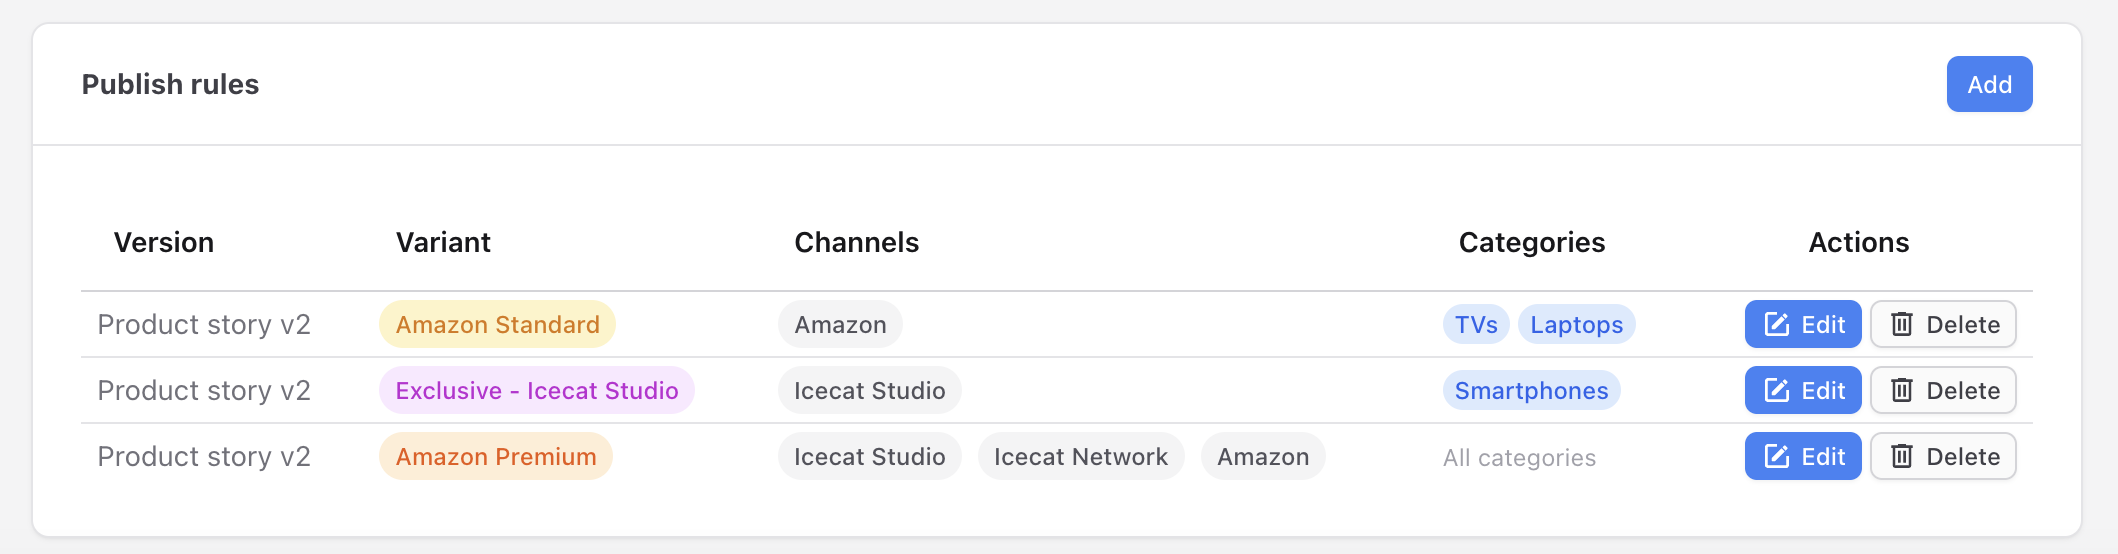Click the Icecat Network channel chip

click(1080, 456)
